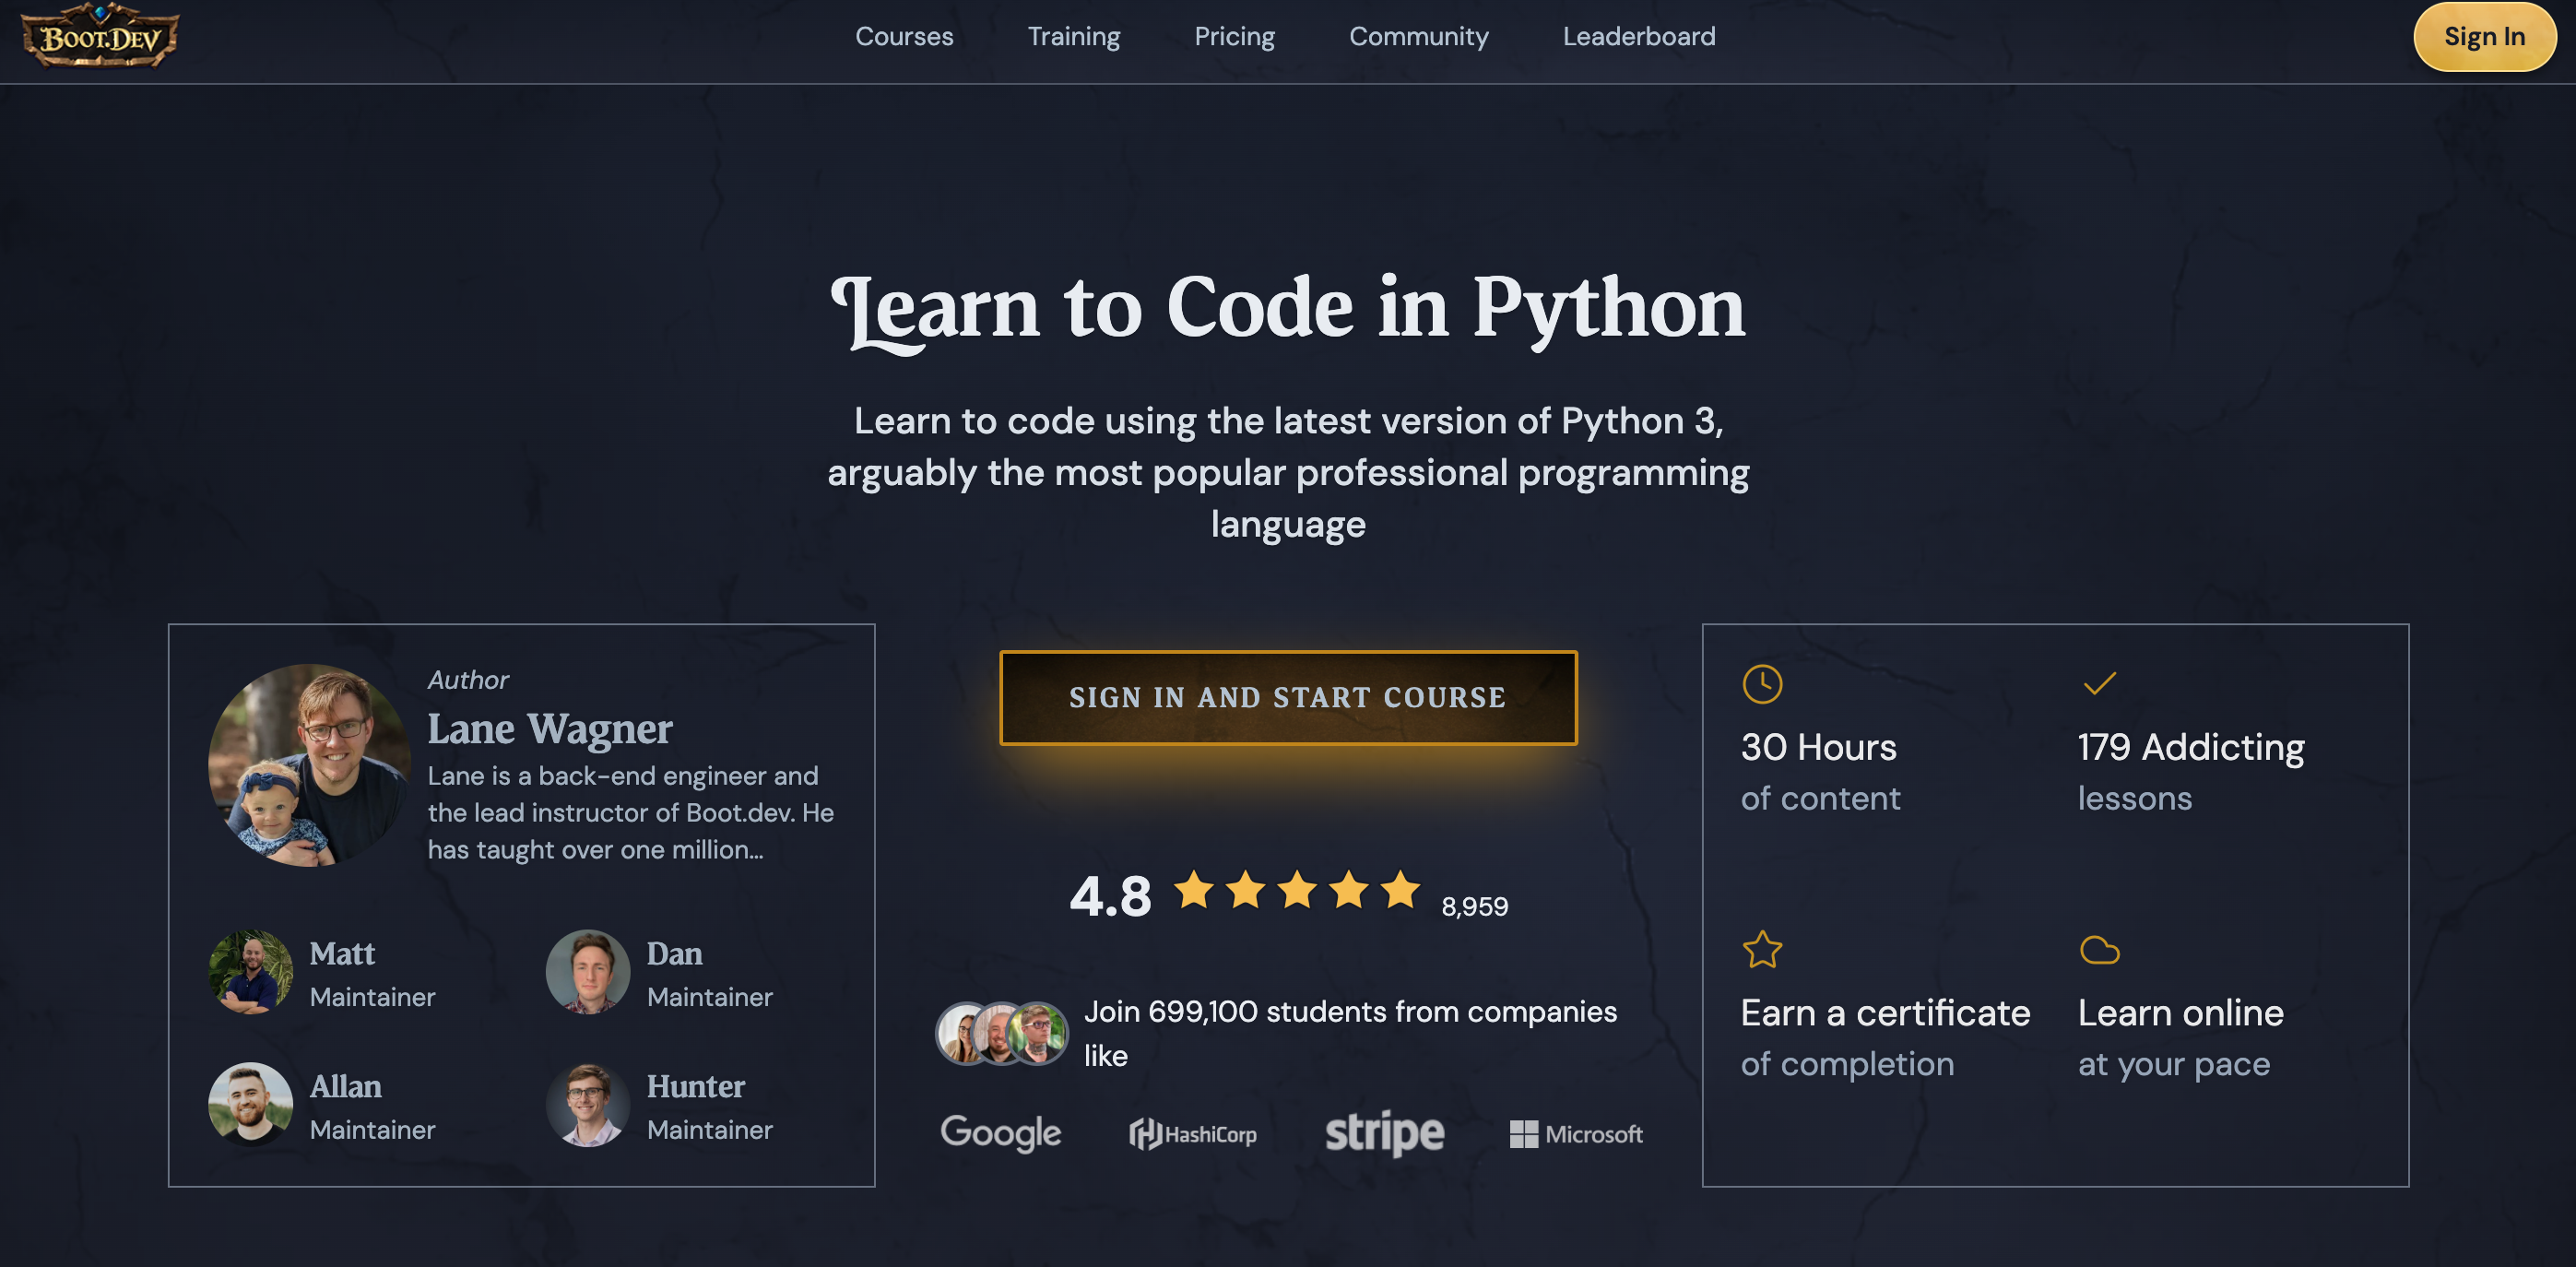The image size is (2576, 1267).
Task: Click the star icon above Earn a certificate
Action: pos(1762,949)
